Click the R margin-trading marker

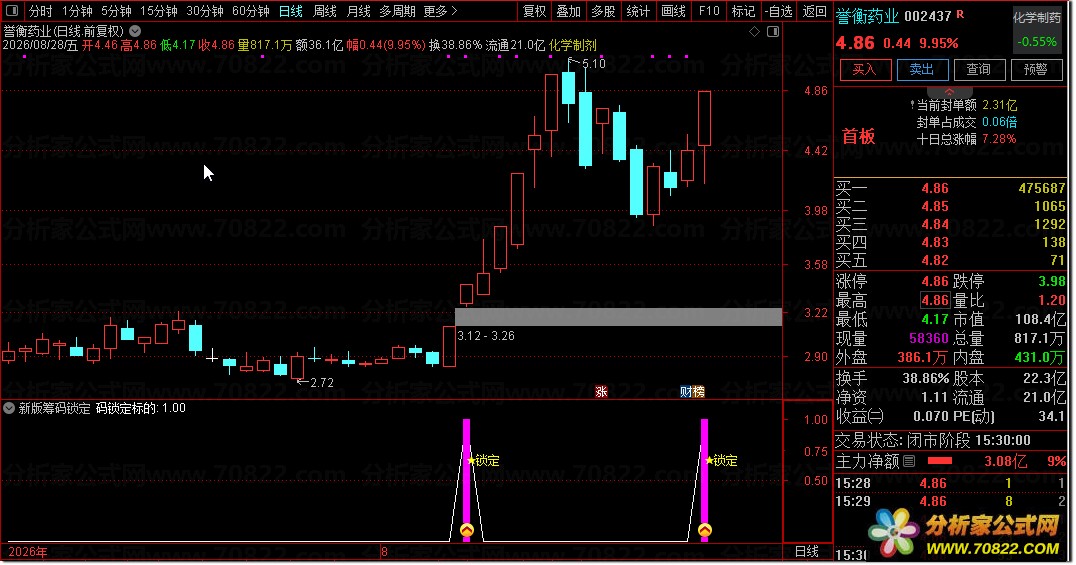click(959, 14)
